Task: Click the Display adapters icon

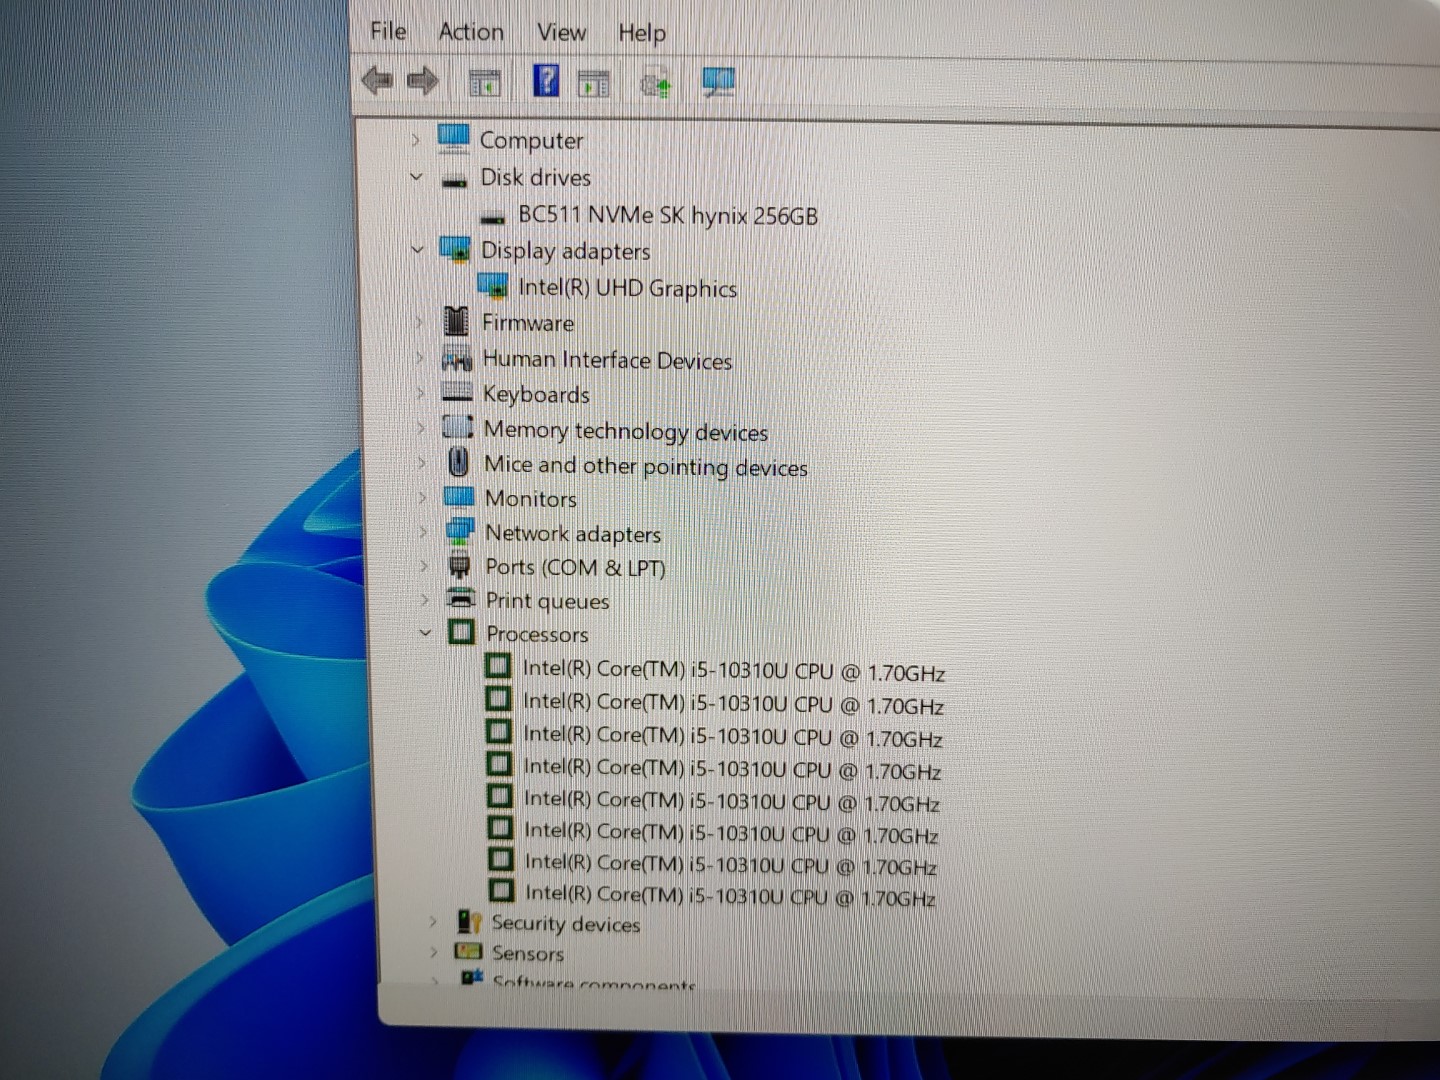Action: 455,250
